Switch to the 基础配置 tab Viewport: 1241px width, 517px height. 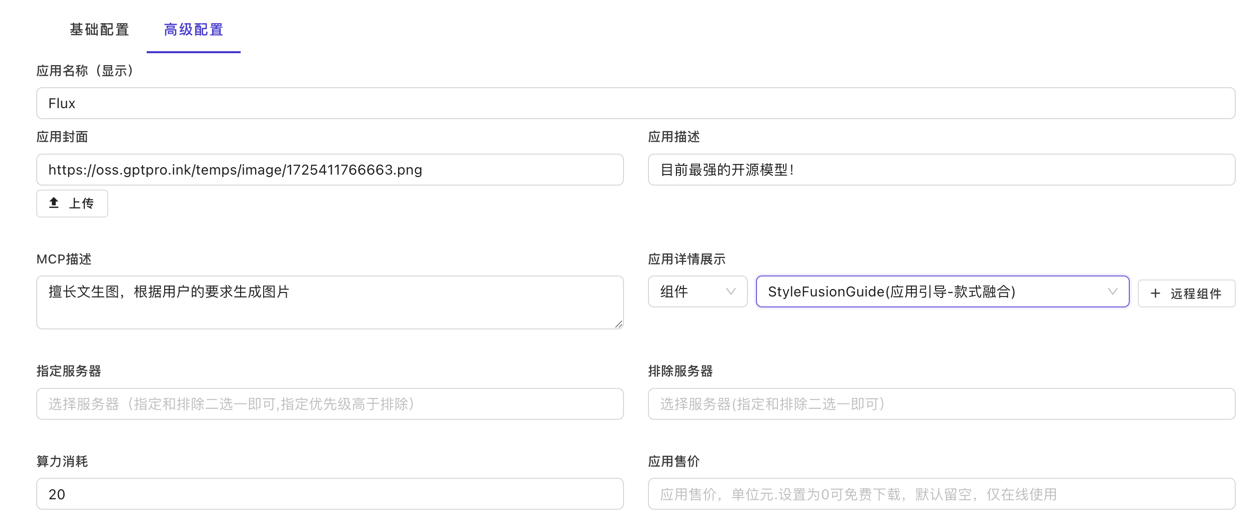99,30
